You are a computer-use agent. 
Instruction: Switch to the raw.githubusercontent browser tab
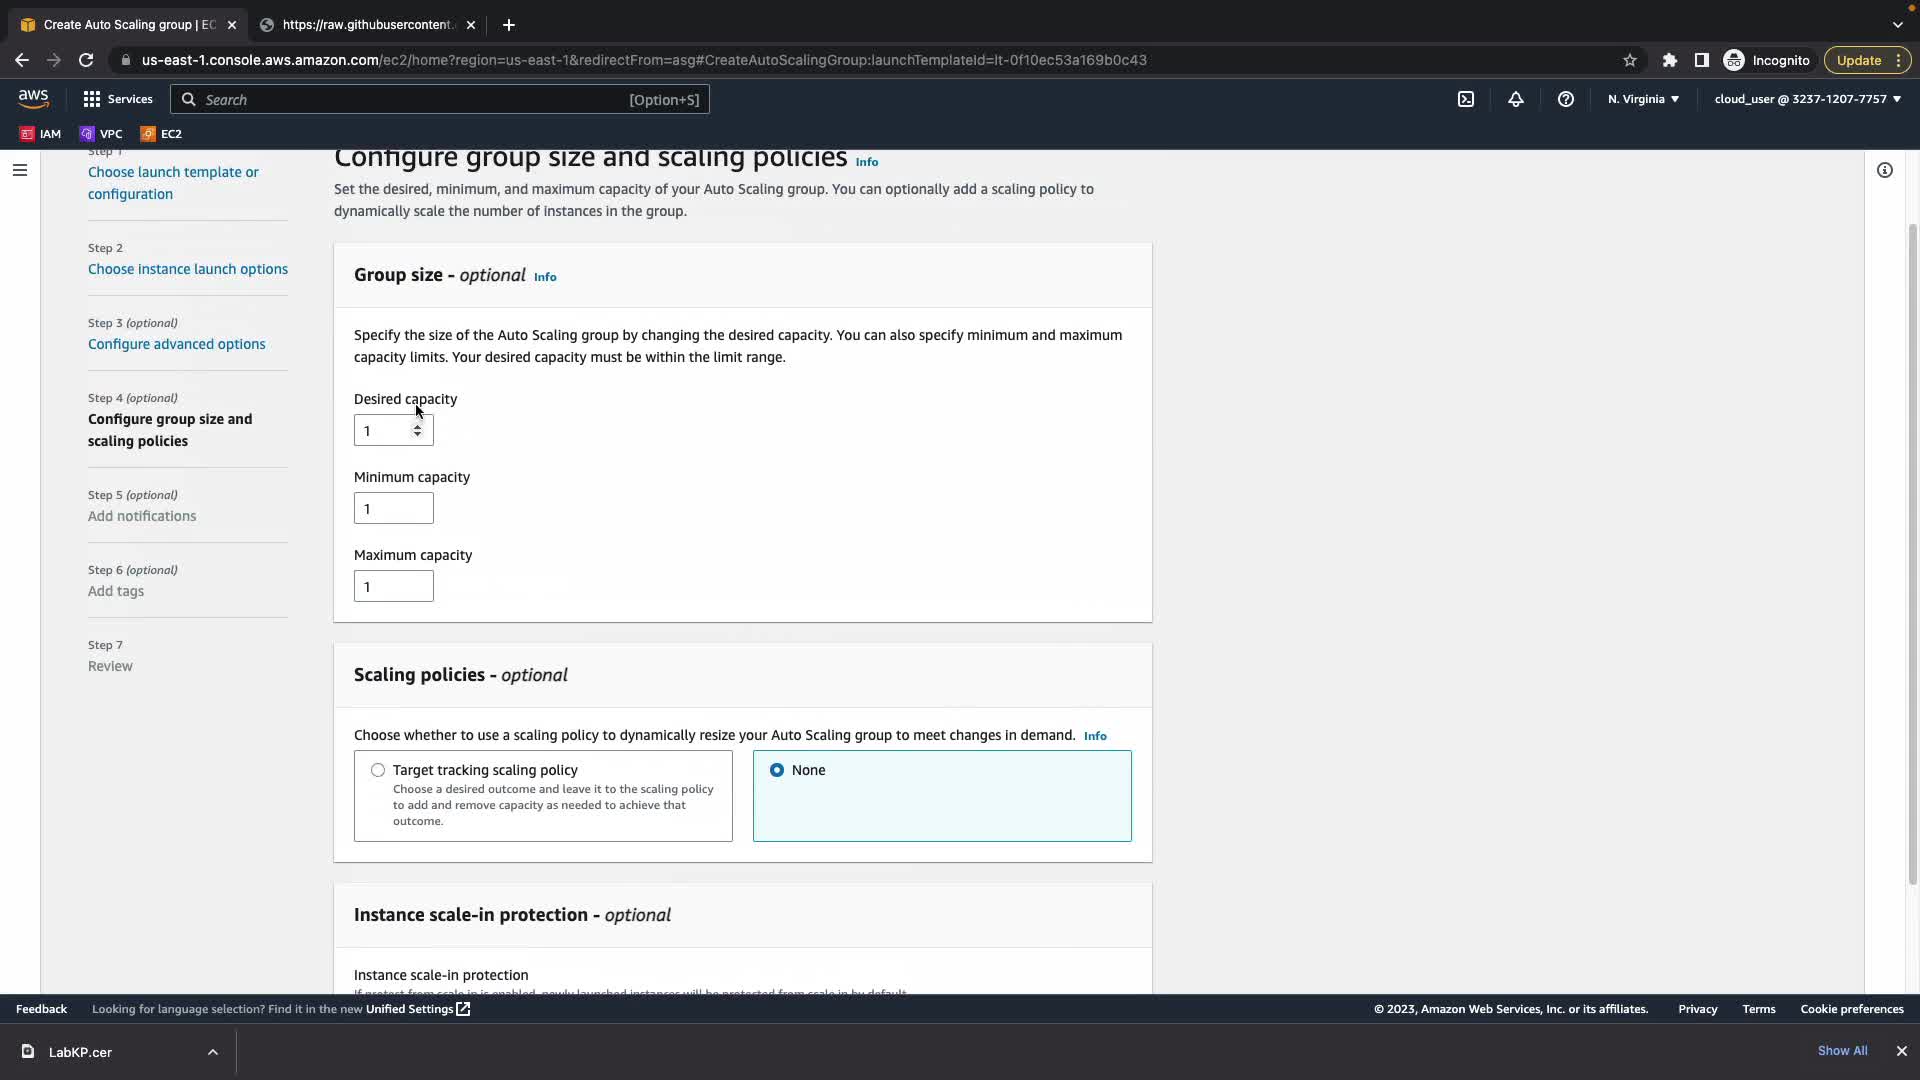click(x=367, y=25)
